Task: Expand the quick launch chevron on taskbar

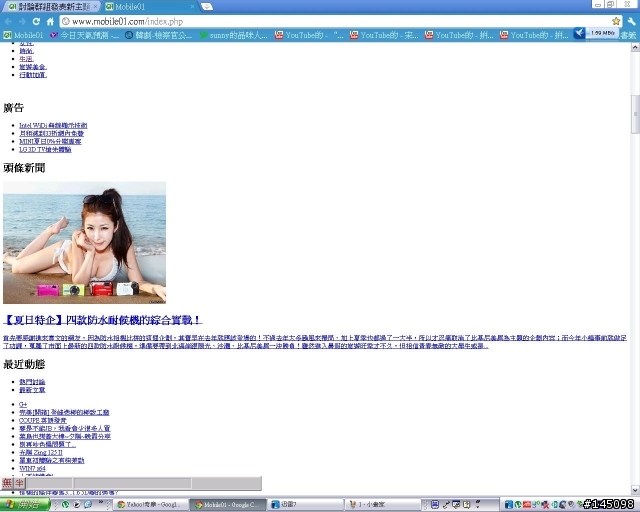Action: tap(100, 503)
